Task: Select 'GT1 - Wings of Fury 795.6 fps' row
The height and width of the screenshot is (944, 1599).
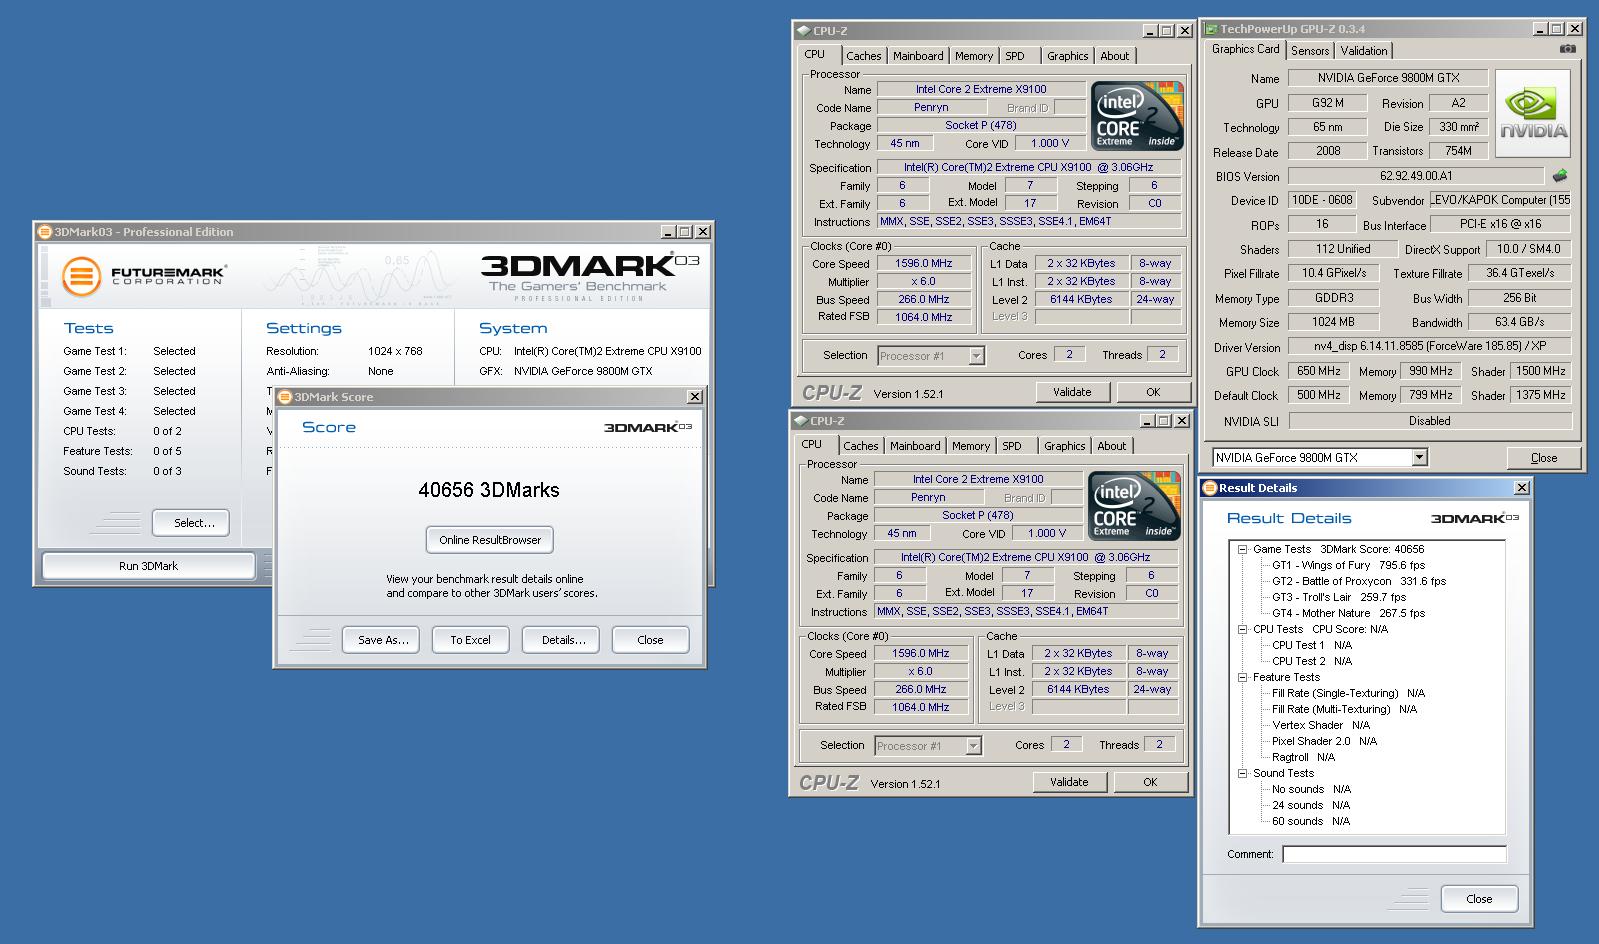Action: click(1348, 565)
